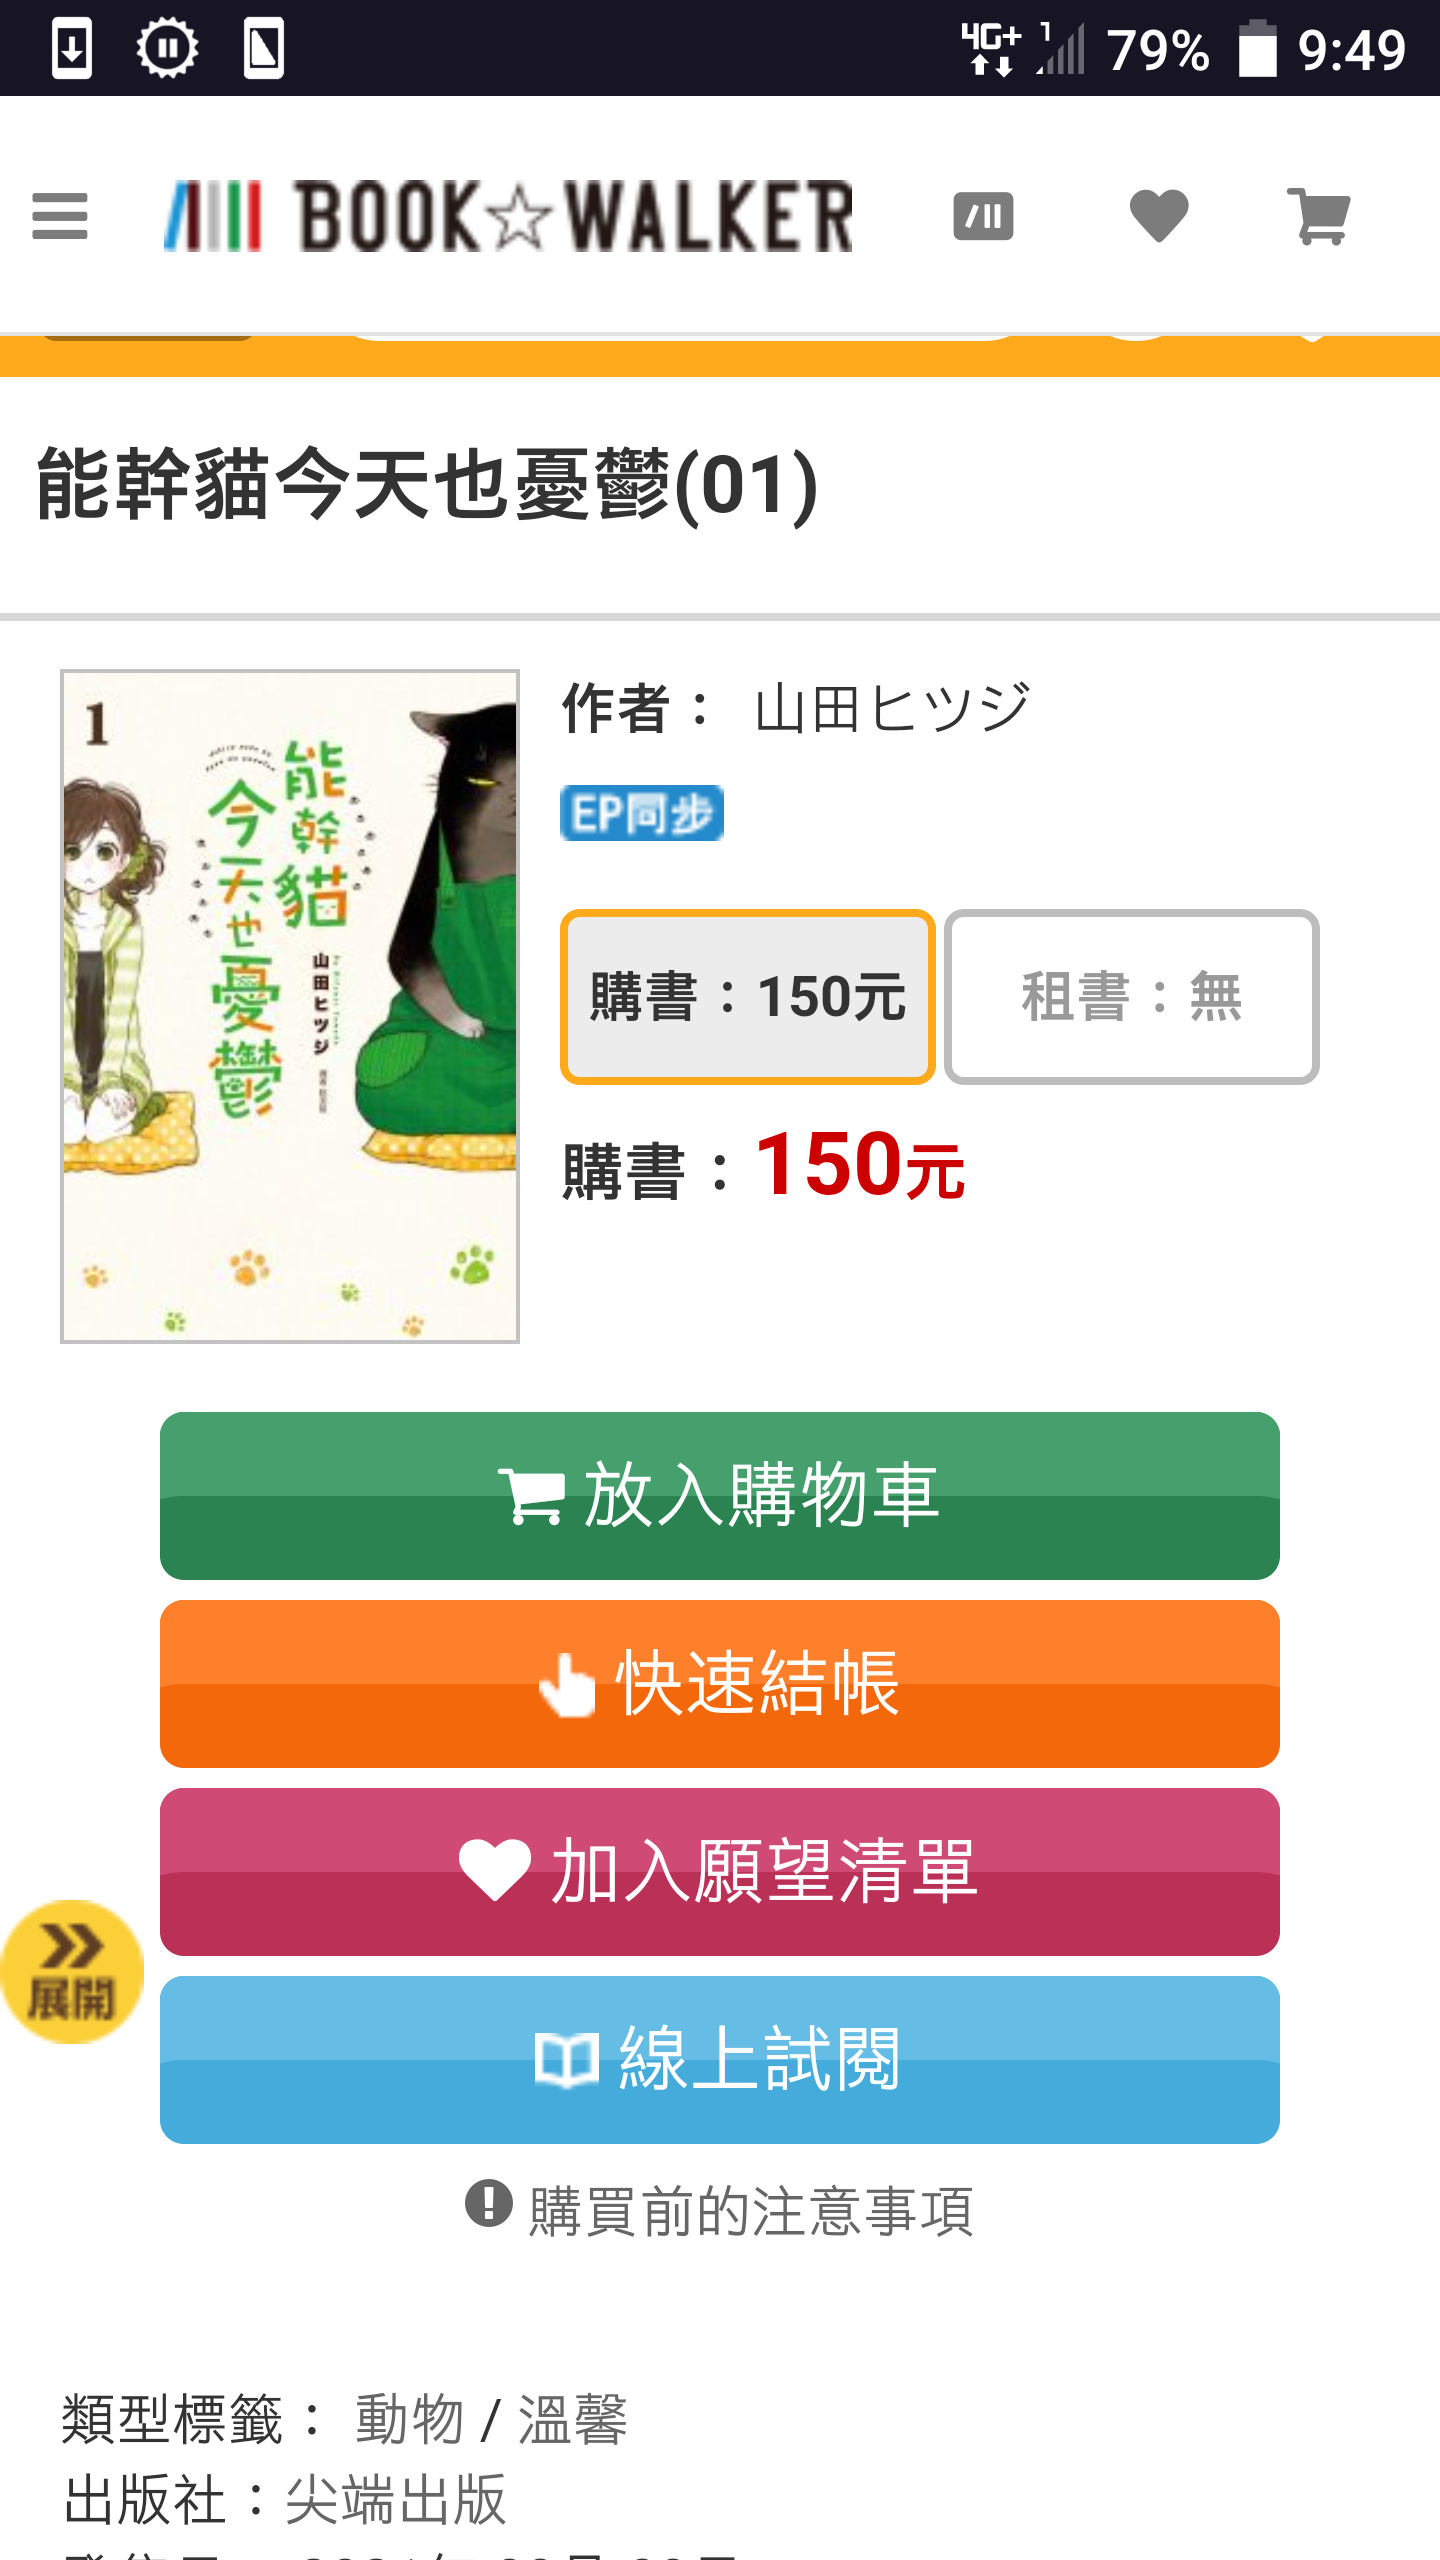Viewport: 1440px width, 2560px height.
Task: Select the 購書：150元 purchase option
Action: (748, 997)
